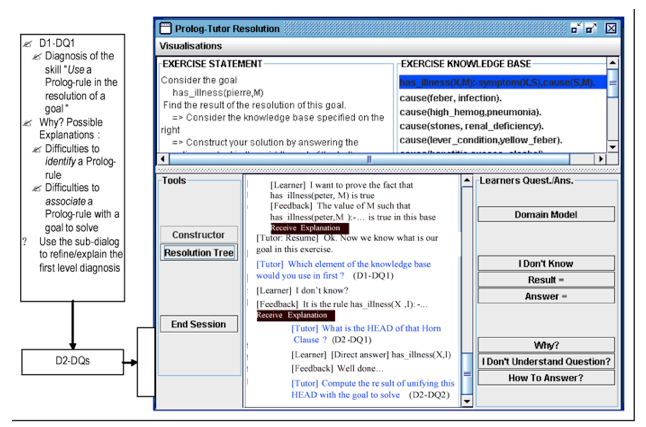
Task: Select cause(stones, renal_deficiency) fact
Action: [471, 126]
